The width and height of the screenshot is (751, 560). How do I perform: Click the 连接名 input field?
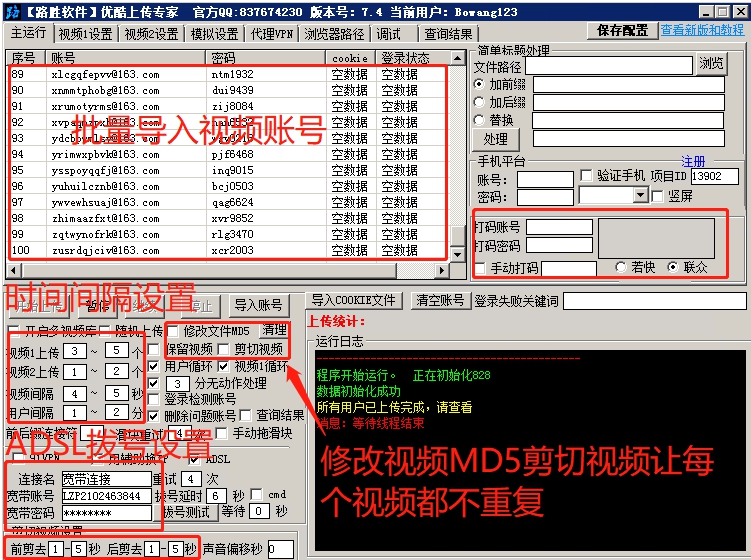106,479
